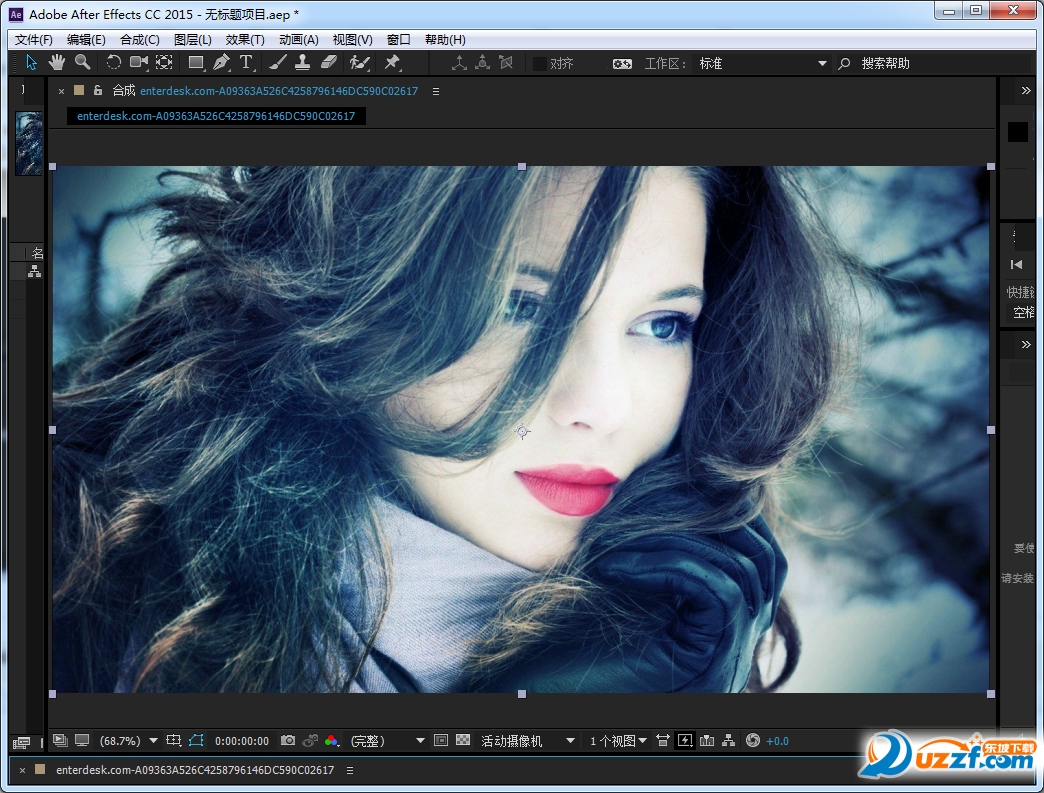1044x793 pixels.
Task: Select the Roto Brush tool
Action: click(x=360, y=63)
